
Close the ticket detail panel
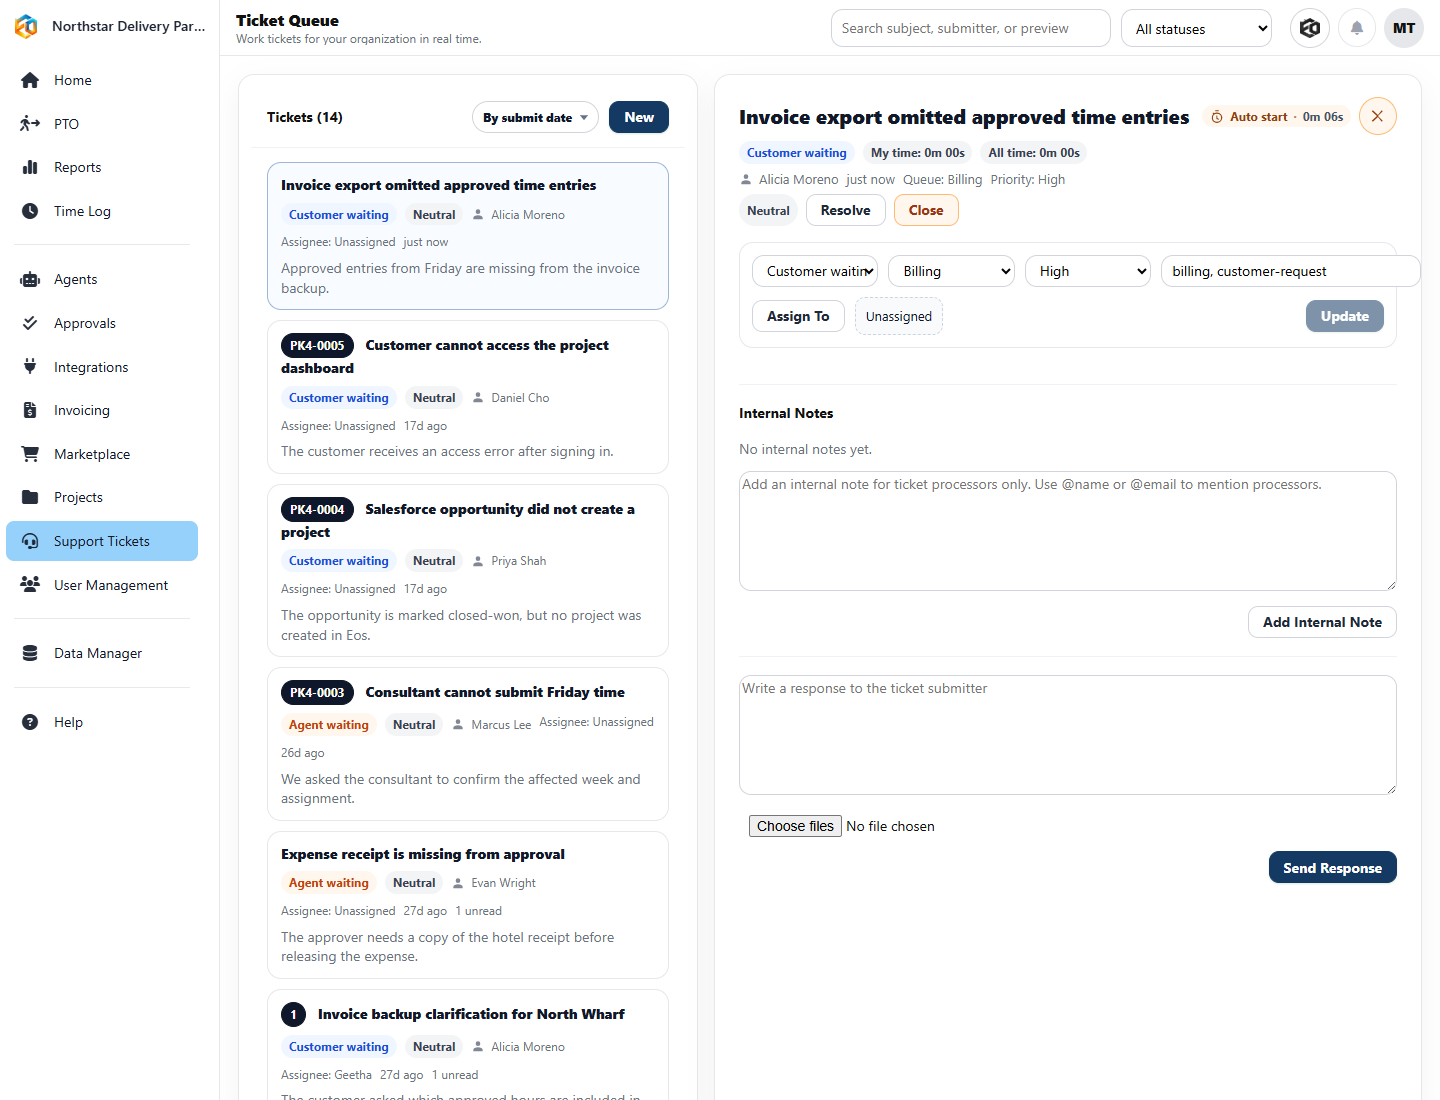[x=1377, y=116]
